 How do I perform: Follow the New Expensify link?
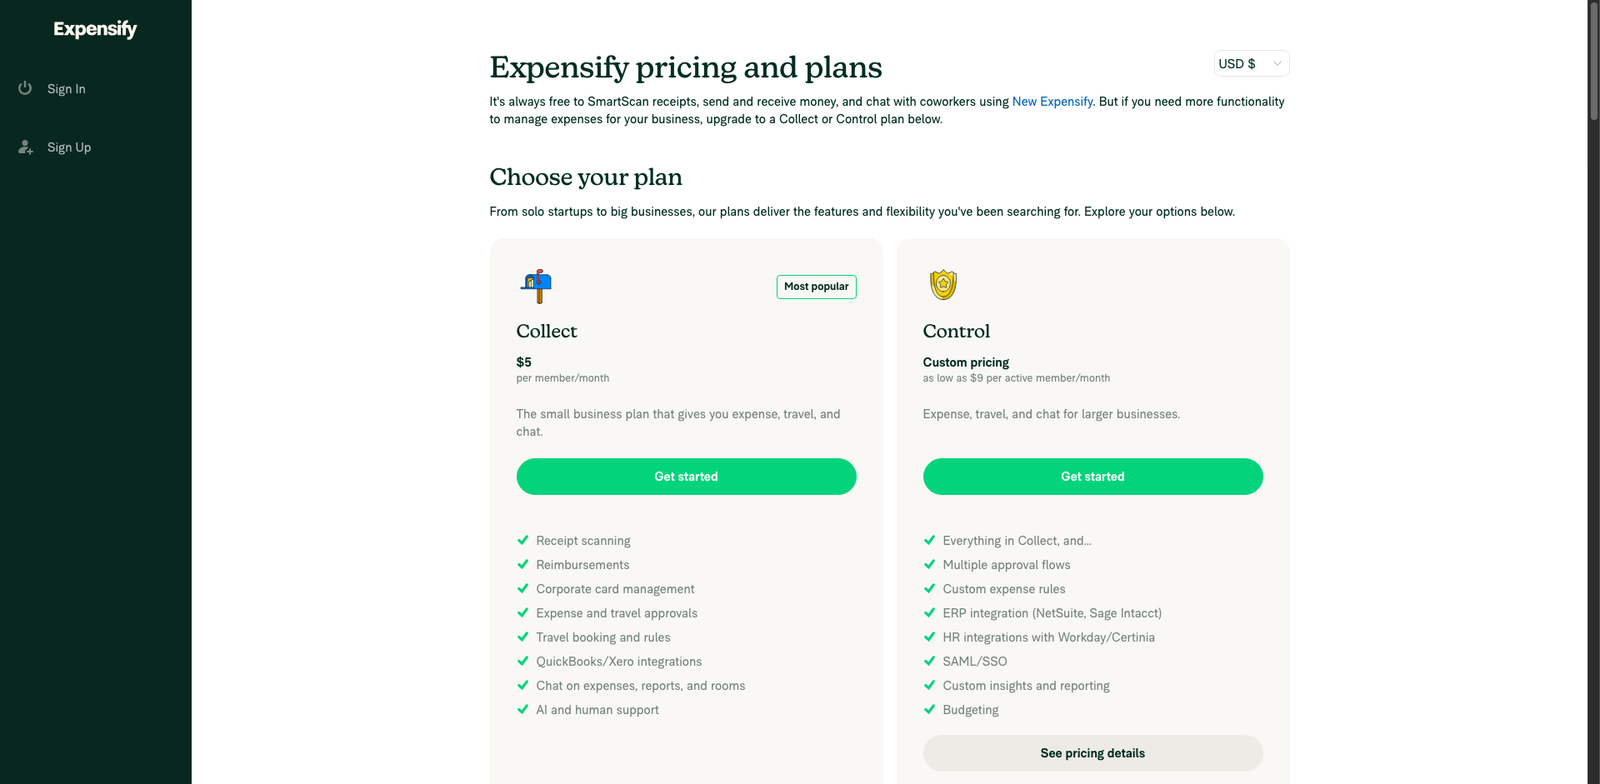pos(1052,102)
